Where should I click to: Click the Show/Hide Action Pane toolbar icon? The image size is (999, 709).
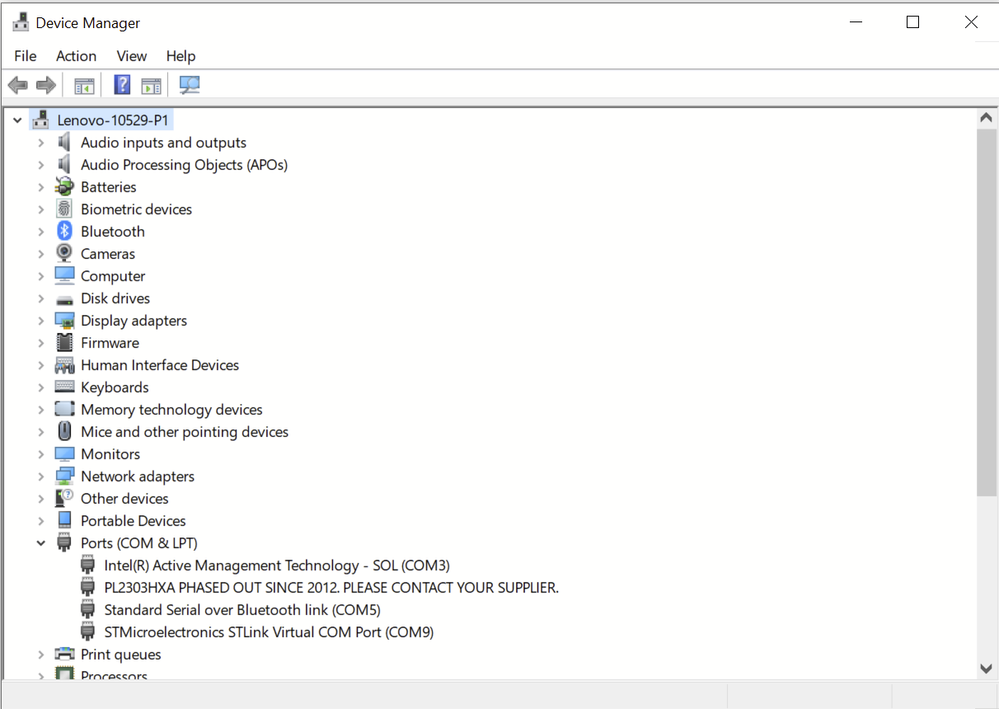click(x=151, y=85)
